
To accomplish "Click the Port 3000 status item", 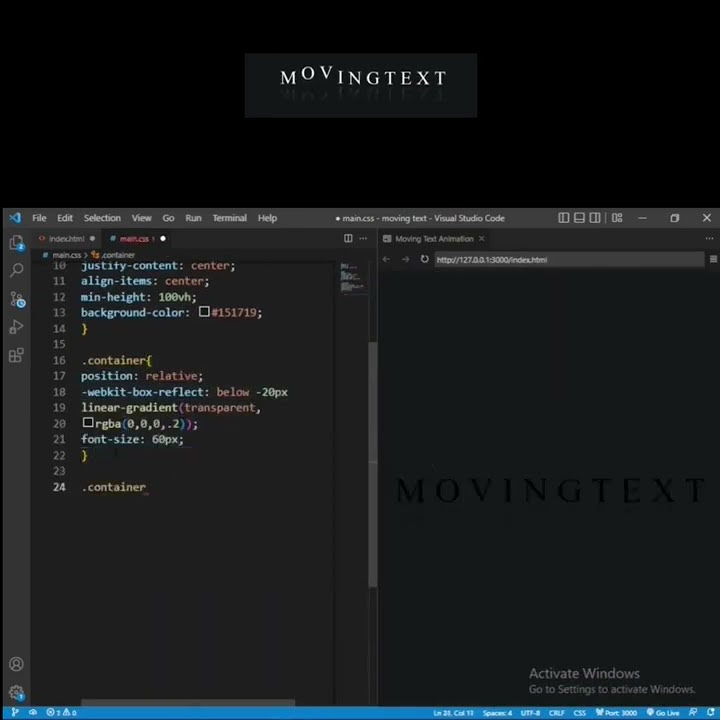I will pos(616,713).
